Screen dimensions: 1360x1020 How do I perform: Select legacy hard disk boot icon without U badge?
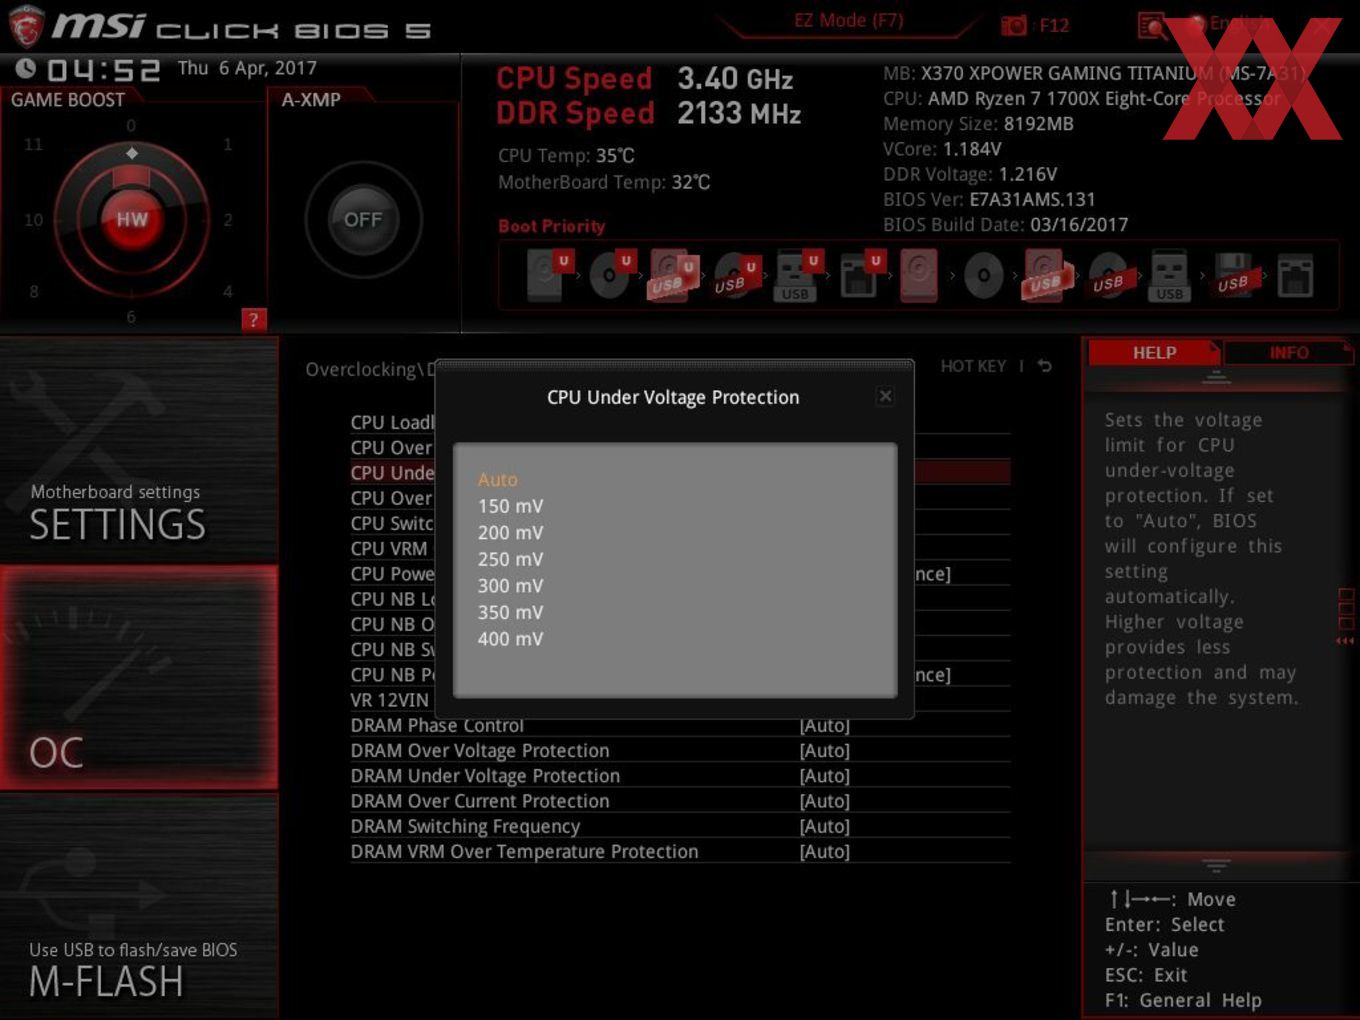tap(919, 275)
